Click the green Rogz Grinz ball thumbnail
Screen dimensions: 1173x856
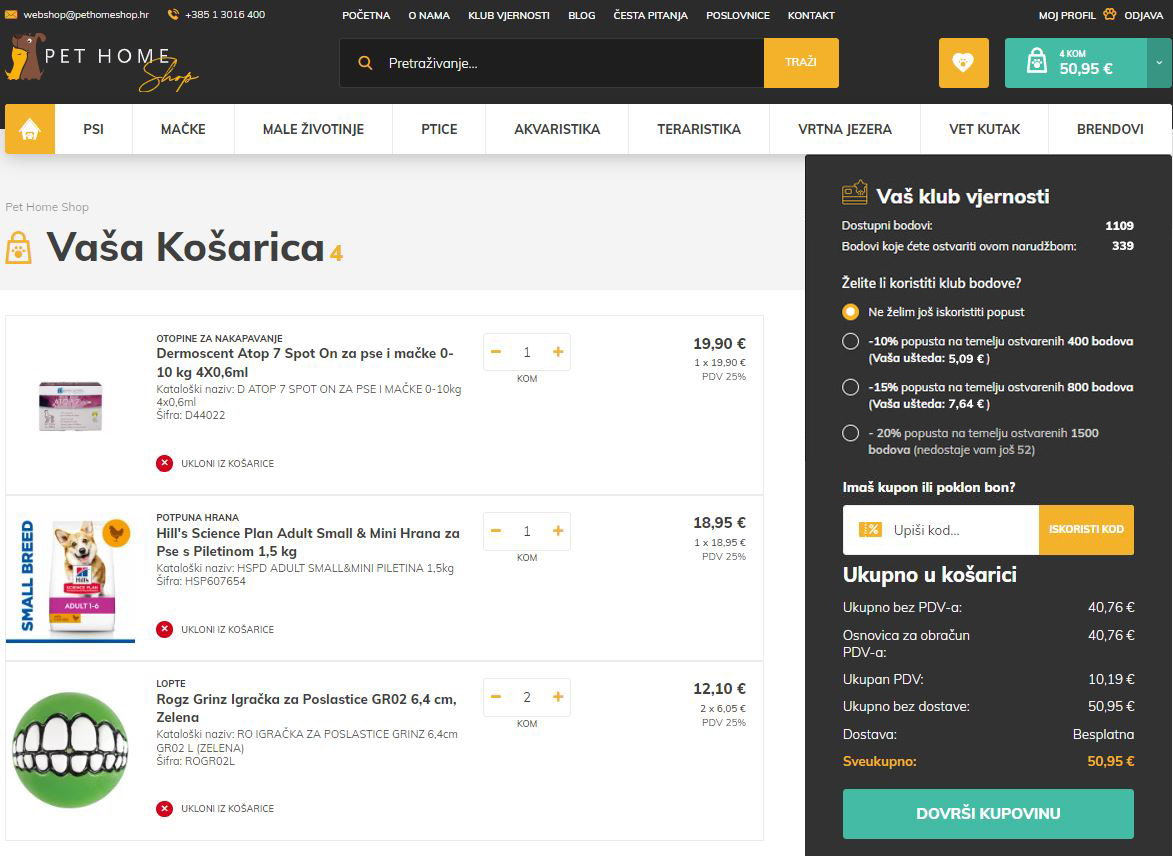(x=70, y=750)
